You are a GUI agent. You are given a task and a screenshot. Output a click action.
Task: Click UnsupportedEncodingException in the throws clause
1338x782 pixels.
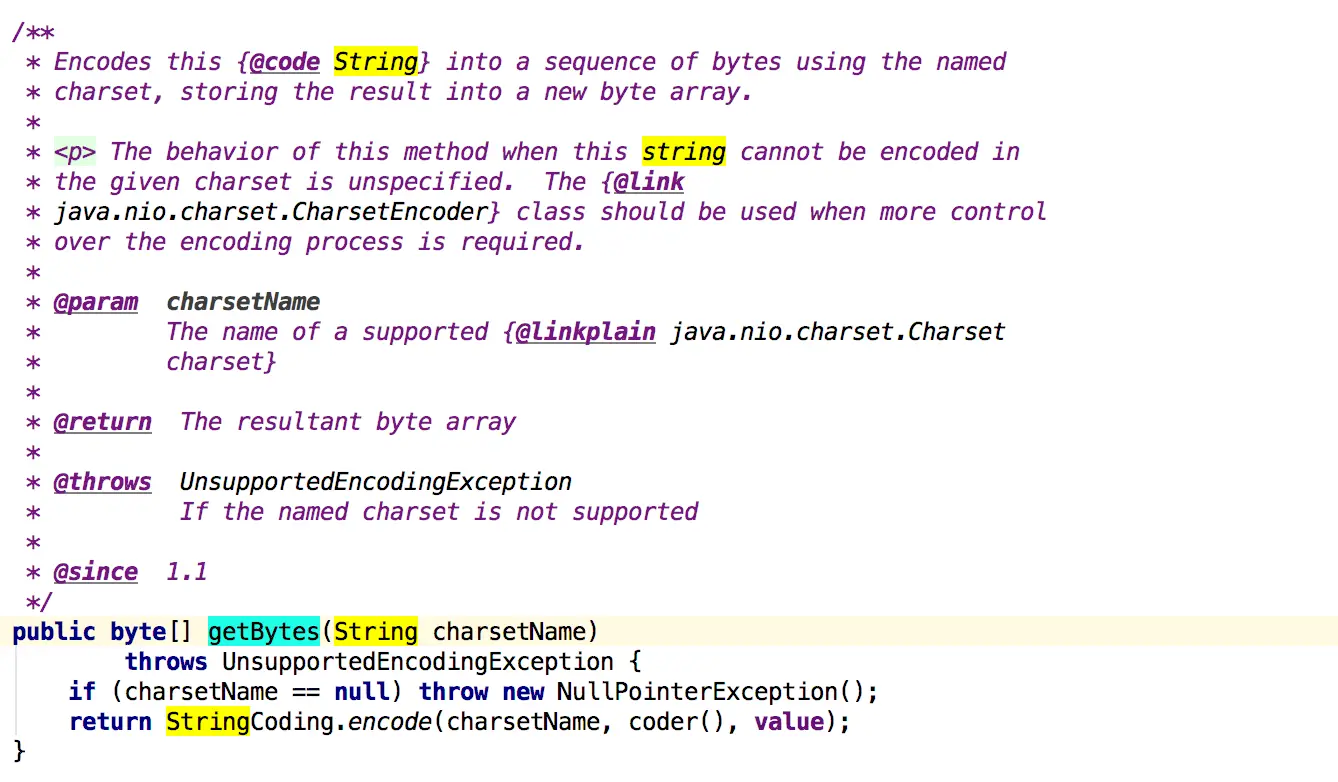[x=418, y=662]
